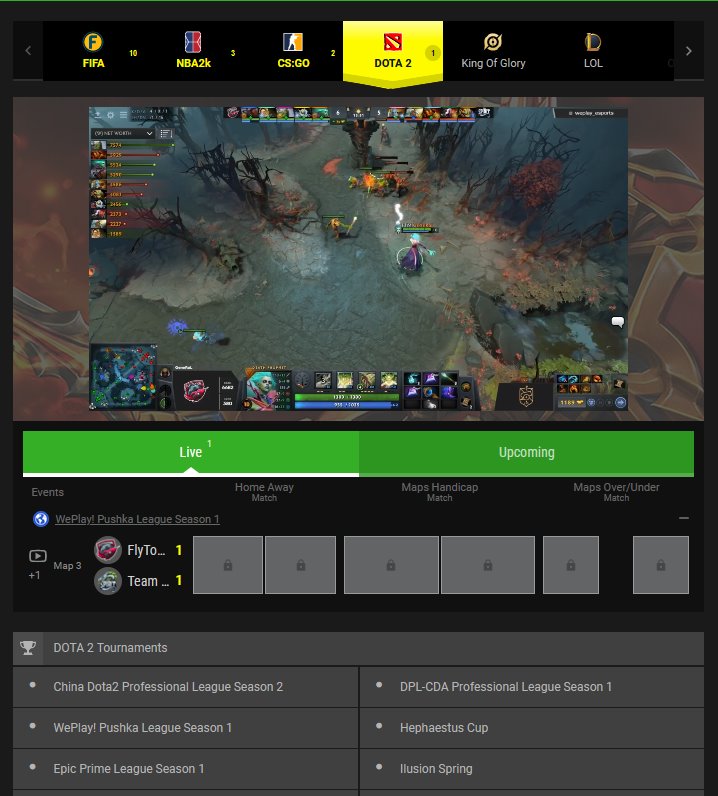The width and height of the screenshot is (718, 796).
Task: Click the Dota 2 live stream video
Action: pyautogui.click(x=358, y=258)
